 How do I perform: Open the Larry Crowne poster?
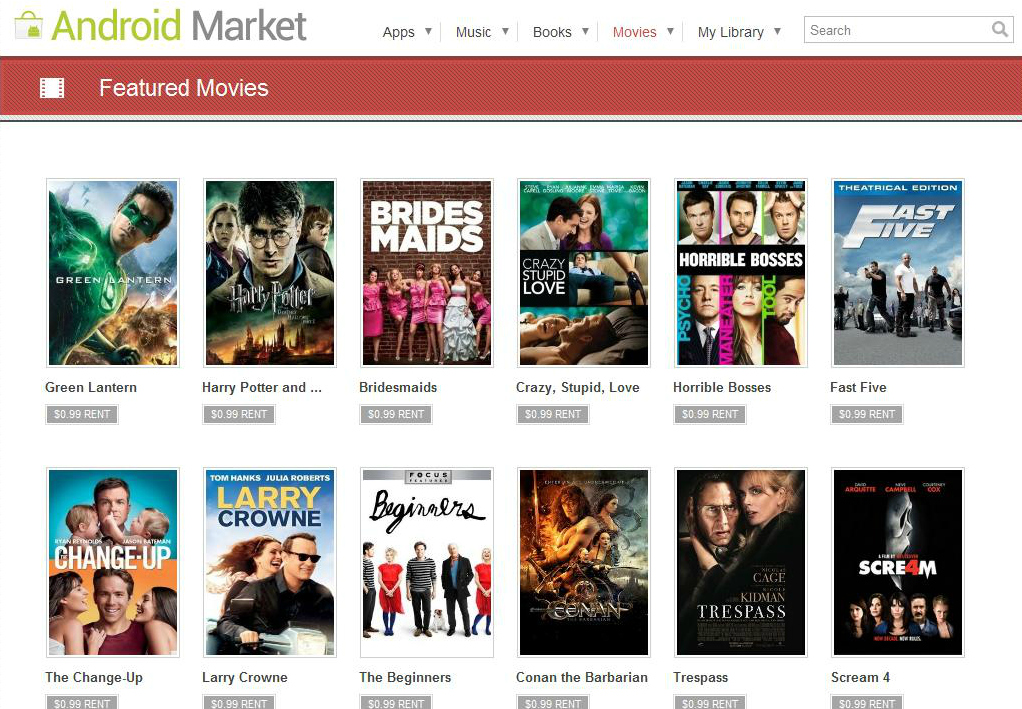270,562
